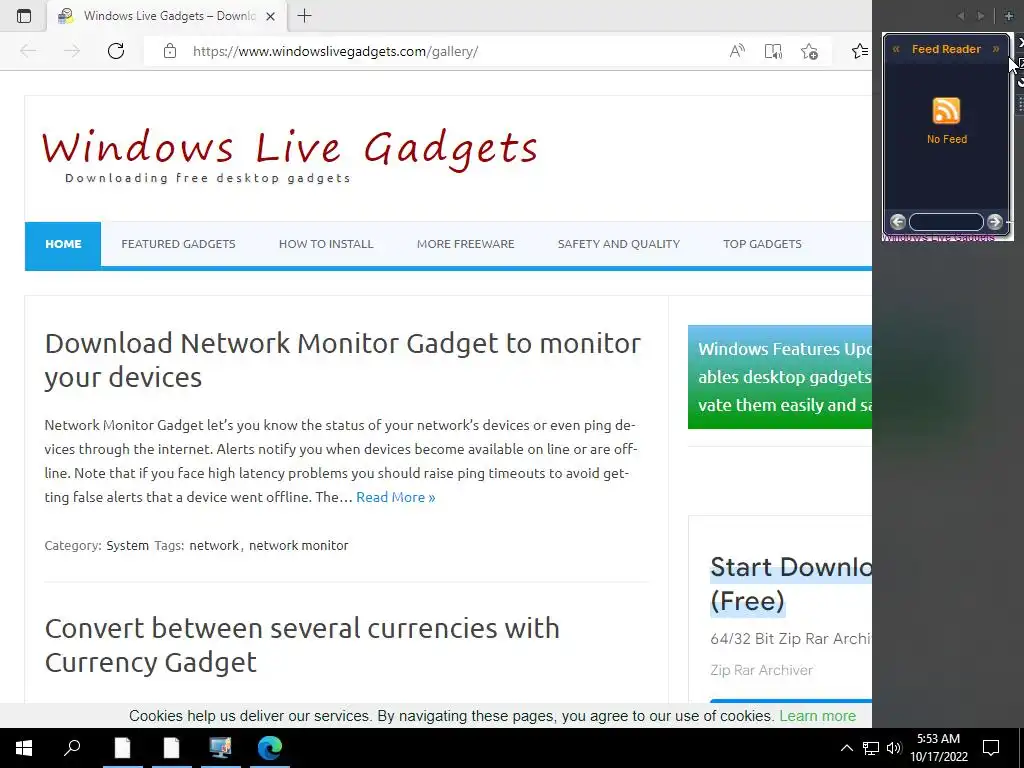This screenshot has width=1024, height=768.
Task: Open first document taskbar icon
Action: click(122, 748)
